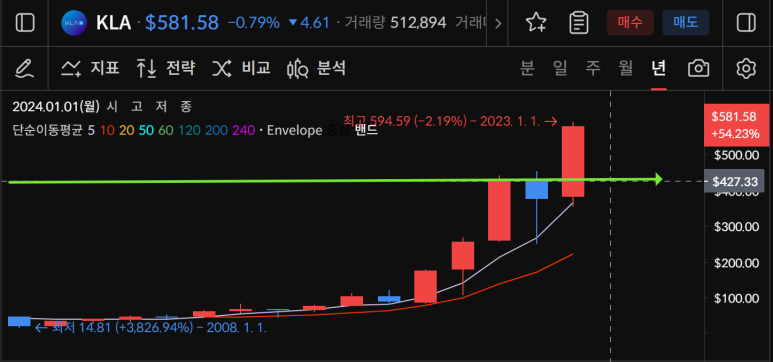Click the tallest red candlestick for 2024
Viewport: 773px width, 362px height.
pyautogui.click(x=573, y=161)
